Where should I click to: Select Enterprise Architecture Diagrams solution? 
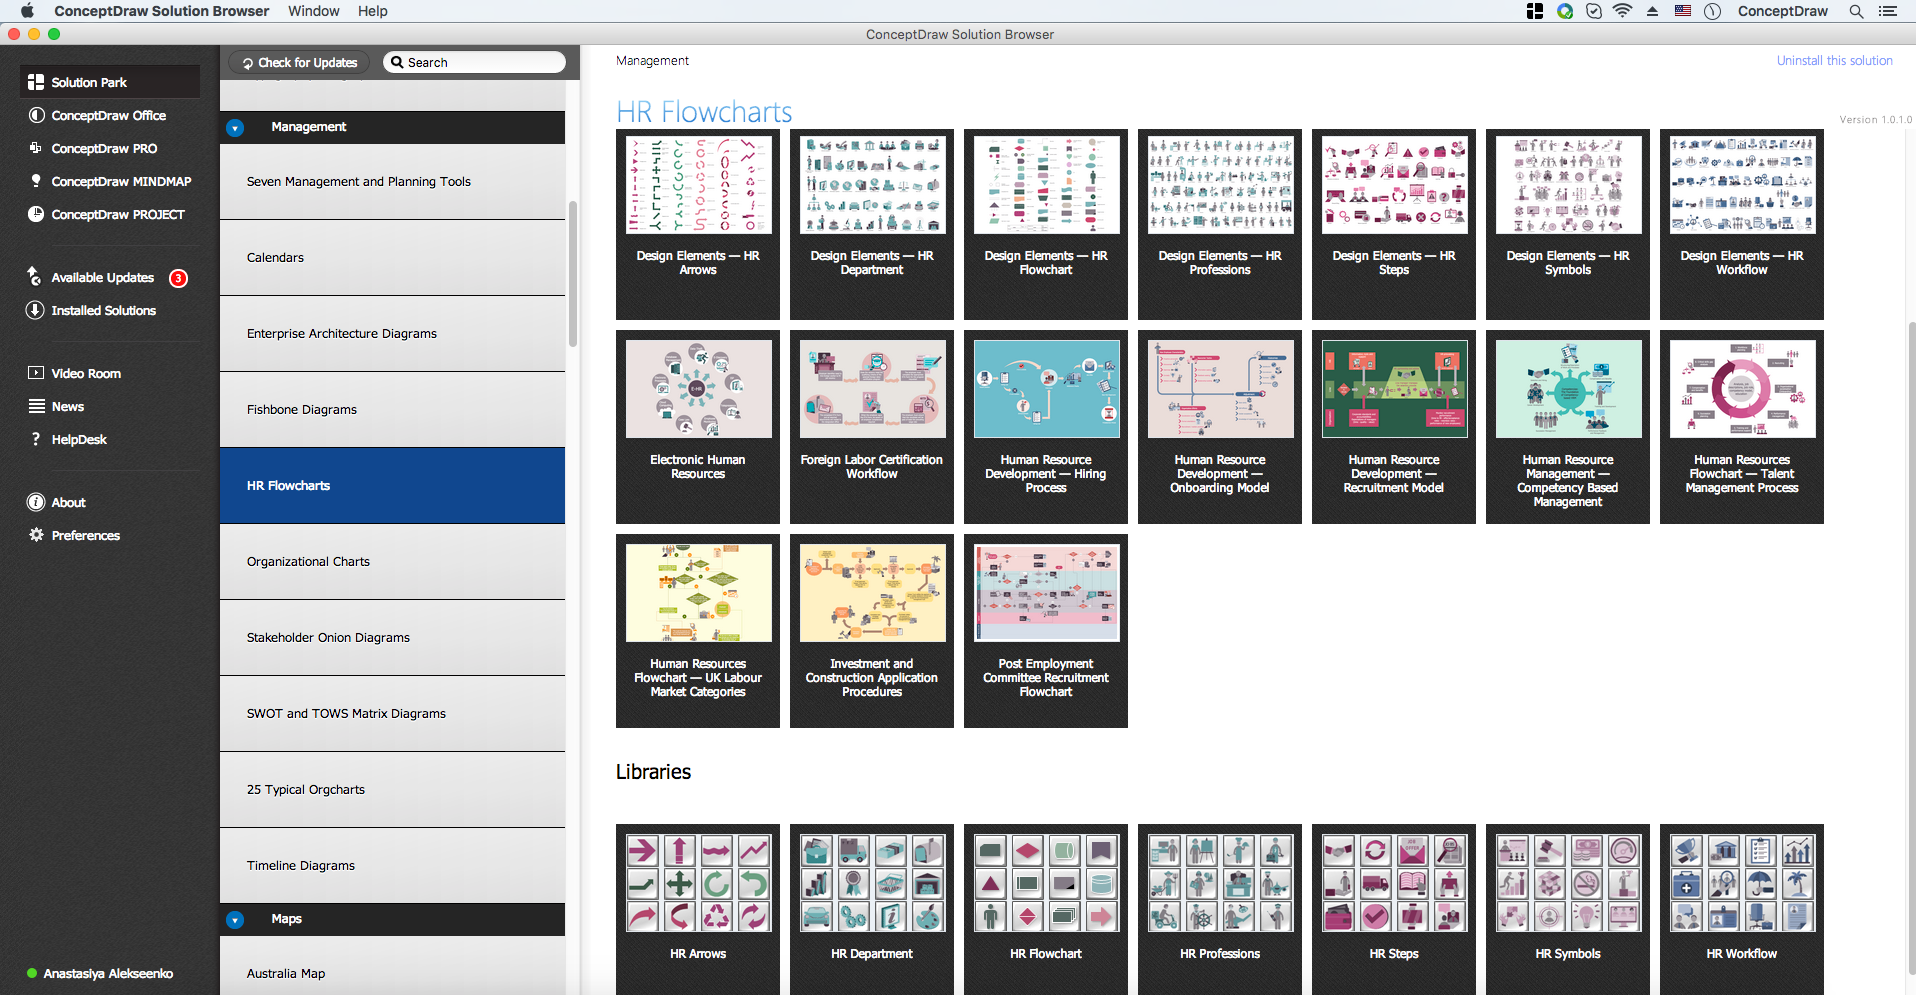(392, 333)
